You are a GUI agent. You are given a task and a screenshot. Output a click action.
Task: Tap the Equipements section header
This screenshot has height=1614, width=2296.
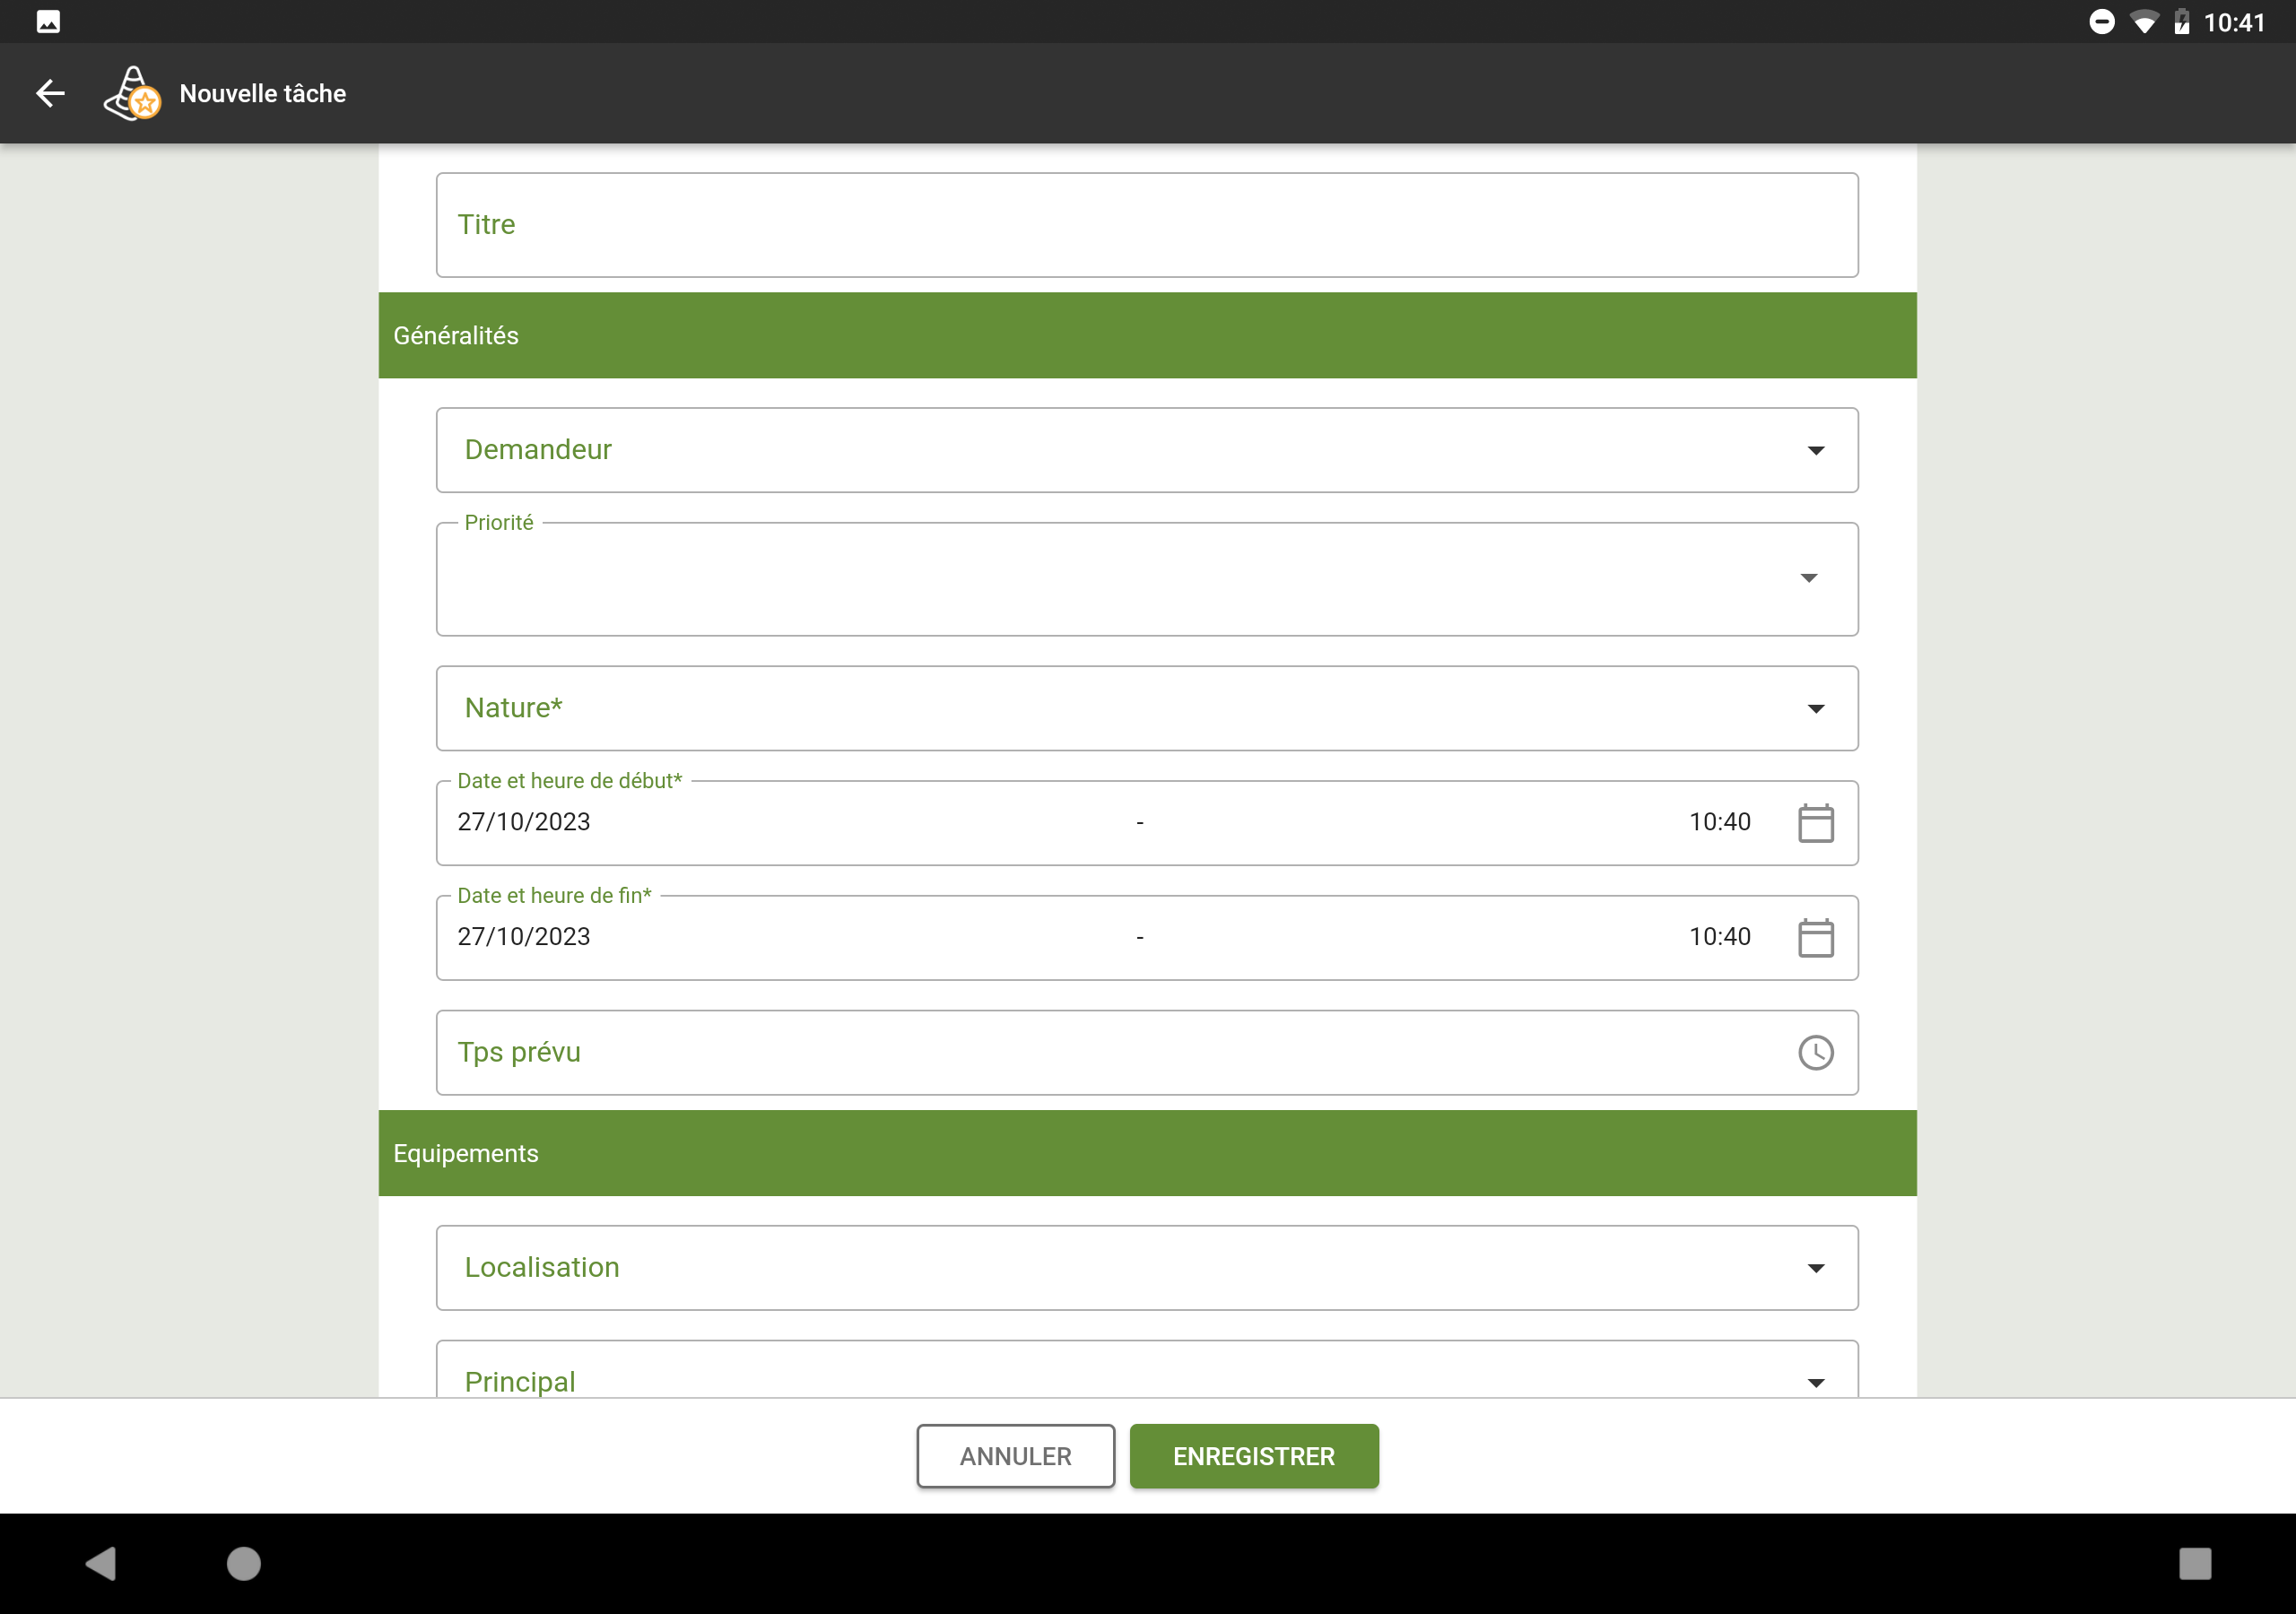pos(1147,1153)
